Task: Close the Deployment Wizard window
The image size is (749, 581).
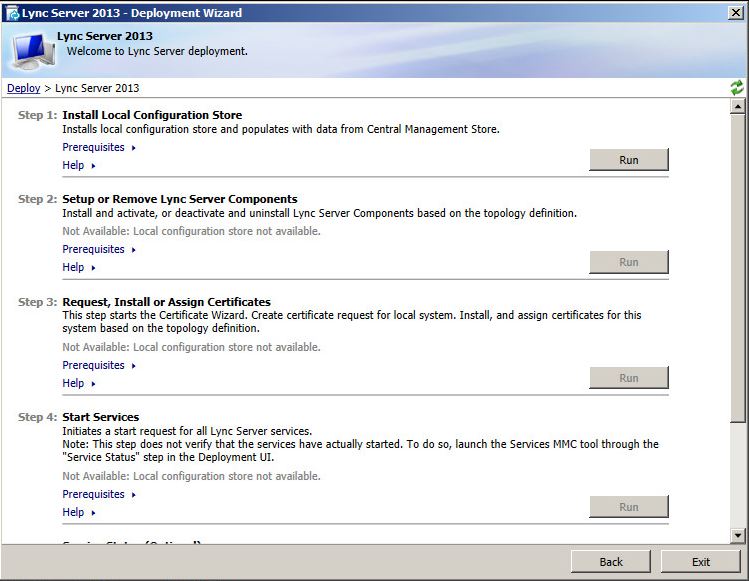Action: click(736, 13)
